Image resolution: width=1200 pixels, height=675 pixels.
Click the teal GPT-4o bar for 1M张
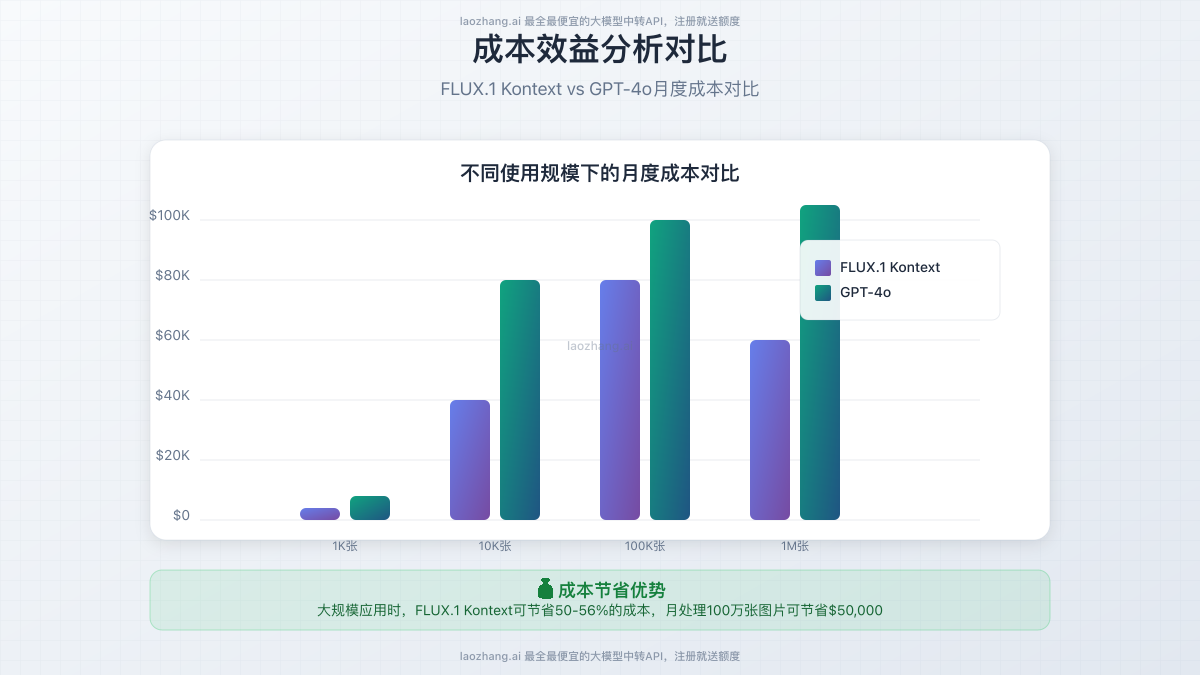[820, 362]
